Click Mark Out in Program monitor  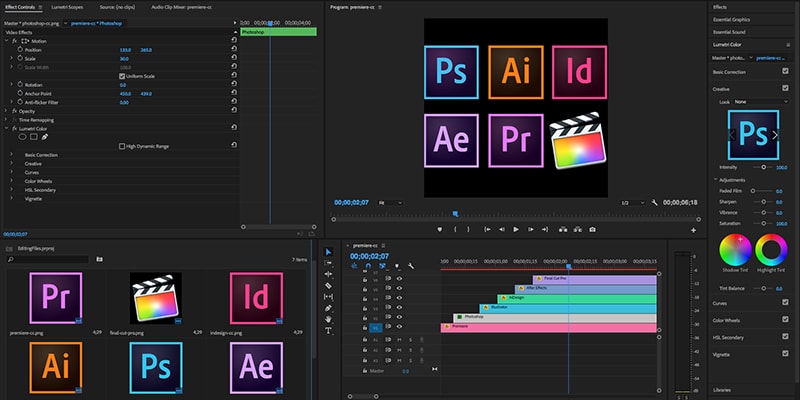click(x=468, y=230)
